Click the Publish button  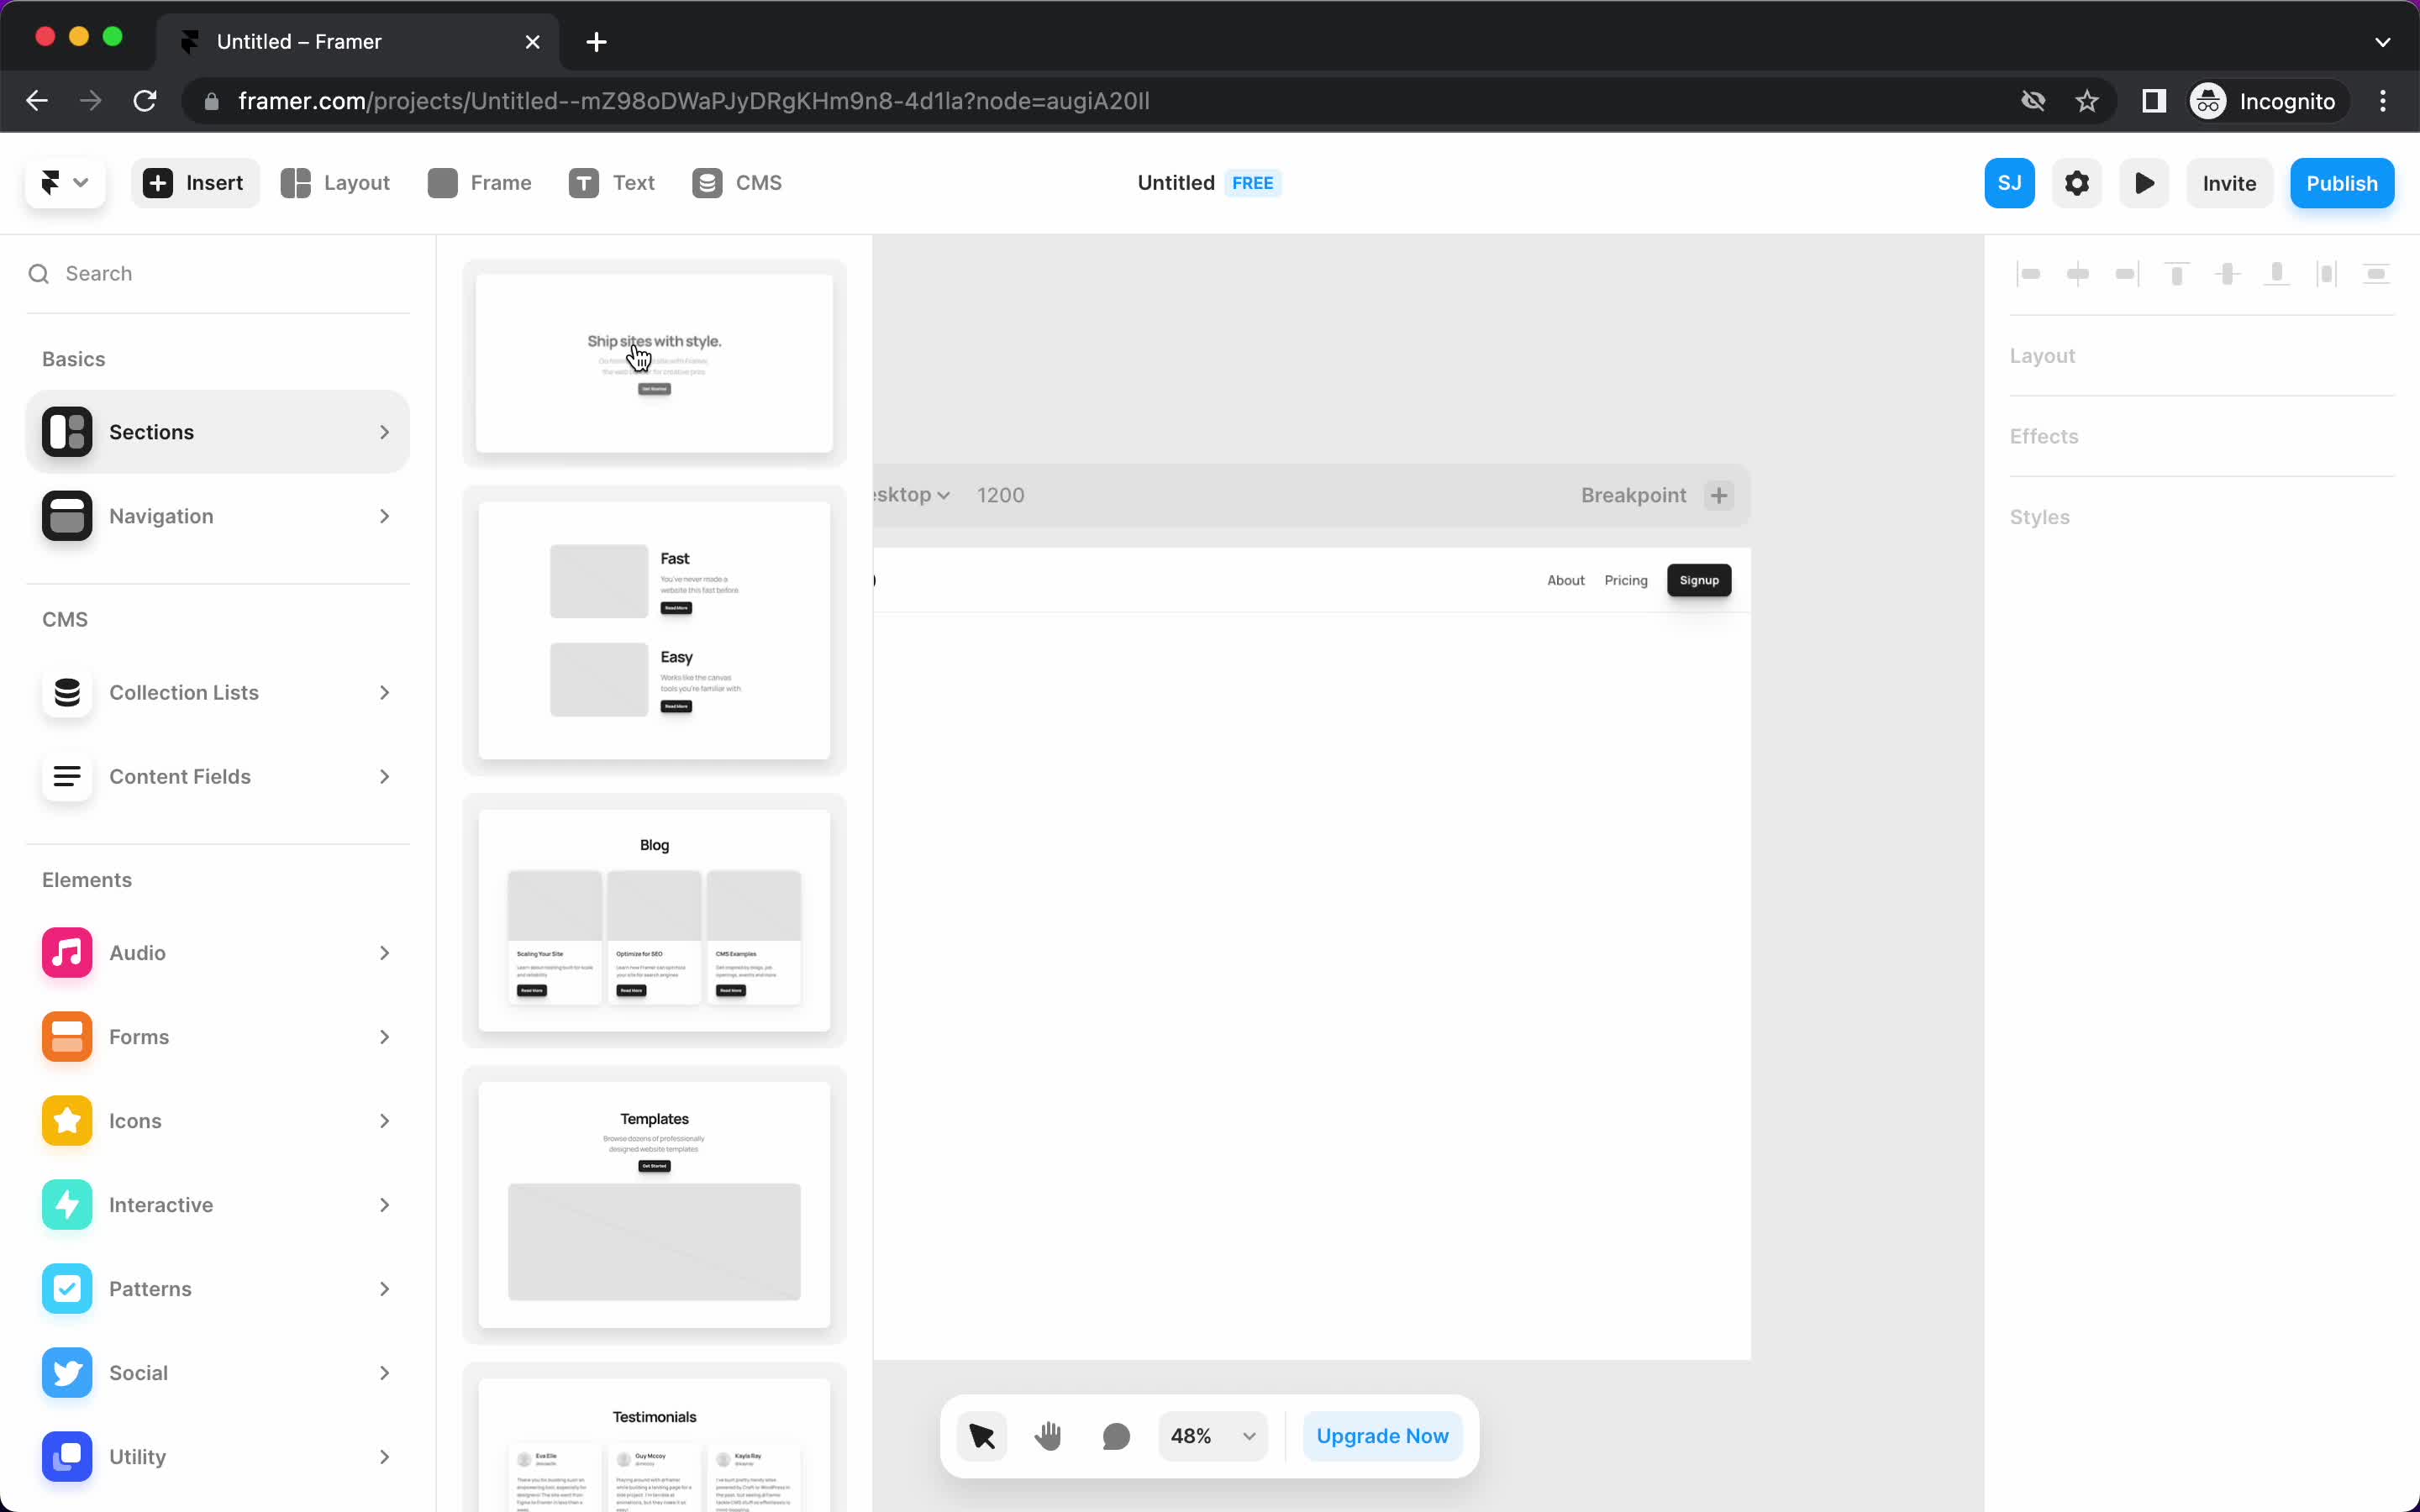point(2342,183)
